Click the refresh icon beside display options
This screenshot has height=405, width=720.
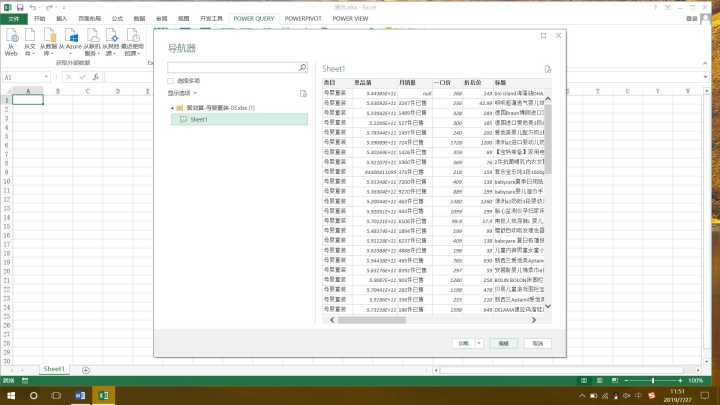[303, 93]
